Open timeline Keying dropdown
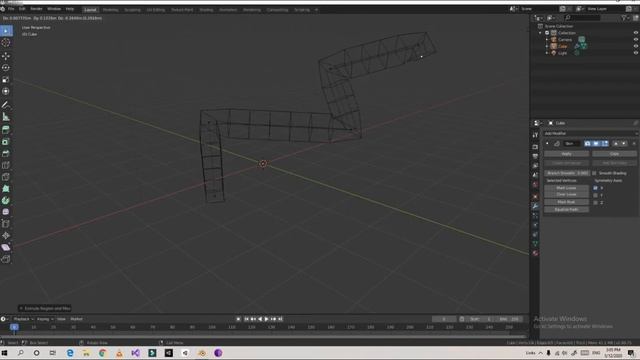Screen dimensions: 640x360 tap(45, 319)
